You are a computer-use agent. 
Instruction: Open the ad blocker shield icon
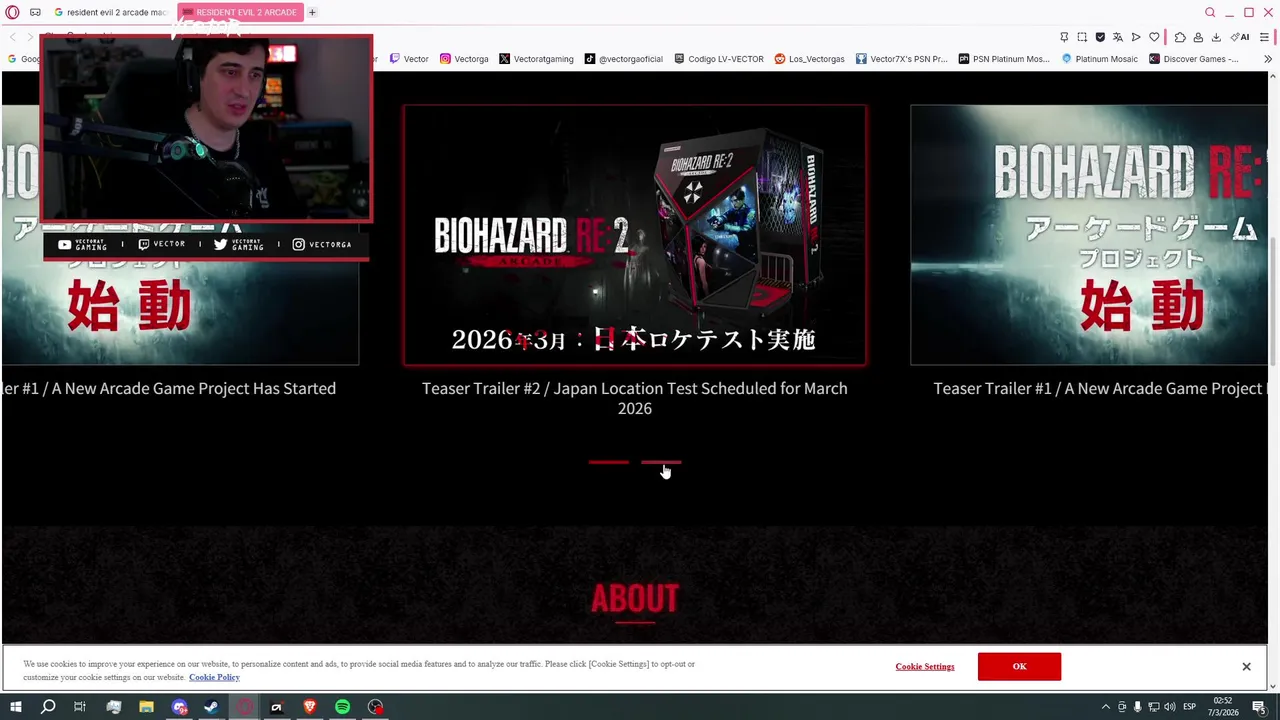click(x=1100, y=37)
